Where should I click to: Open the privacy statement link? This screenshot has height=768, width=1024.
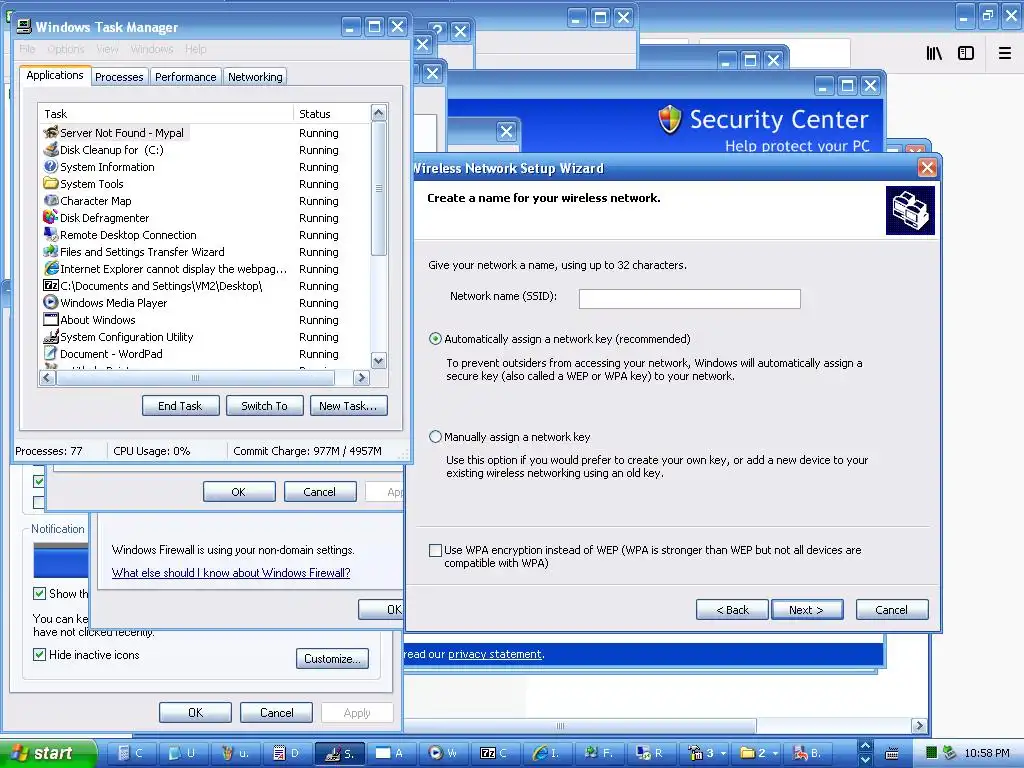coord(494,654)
